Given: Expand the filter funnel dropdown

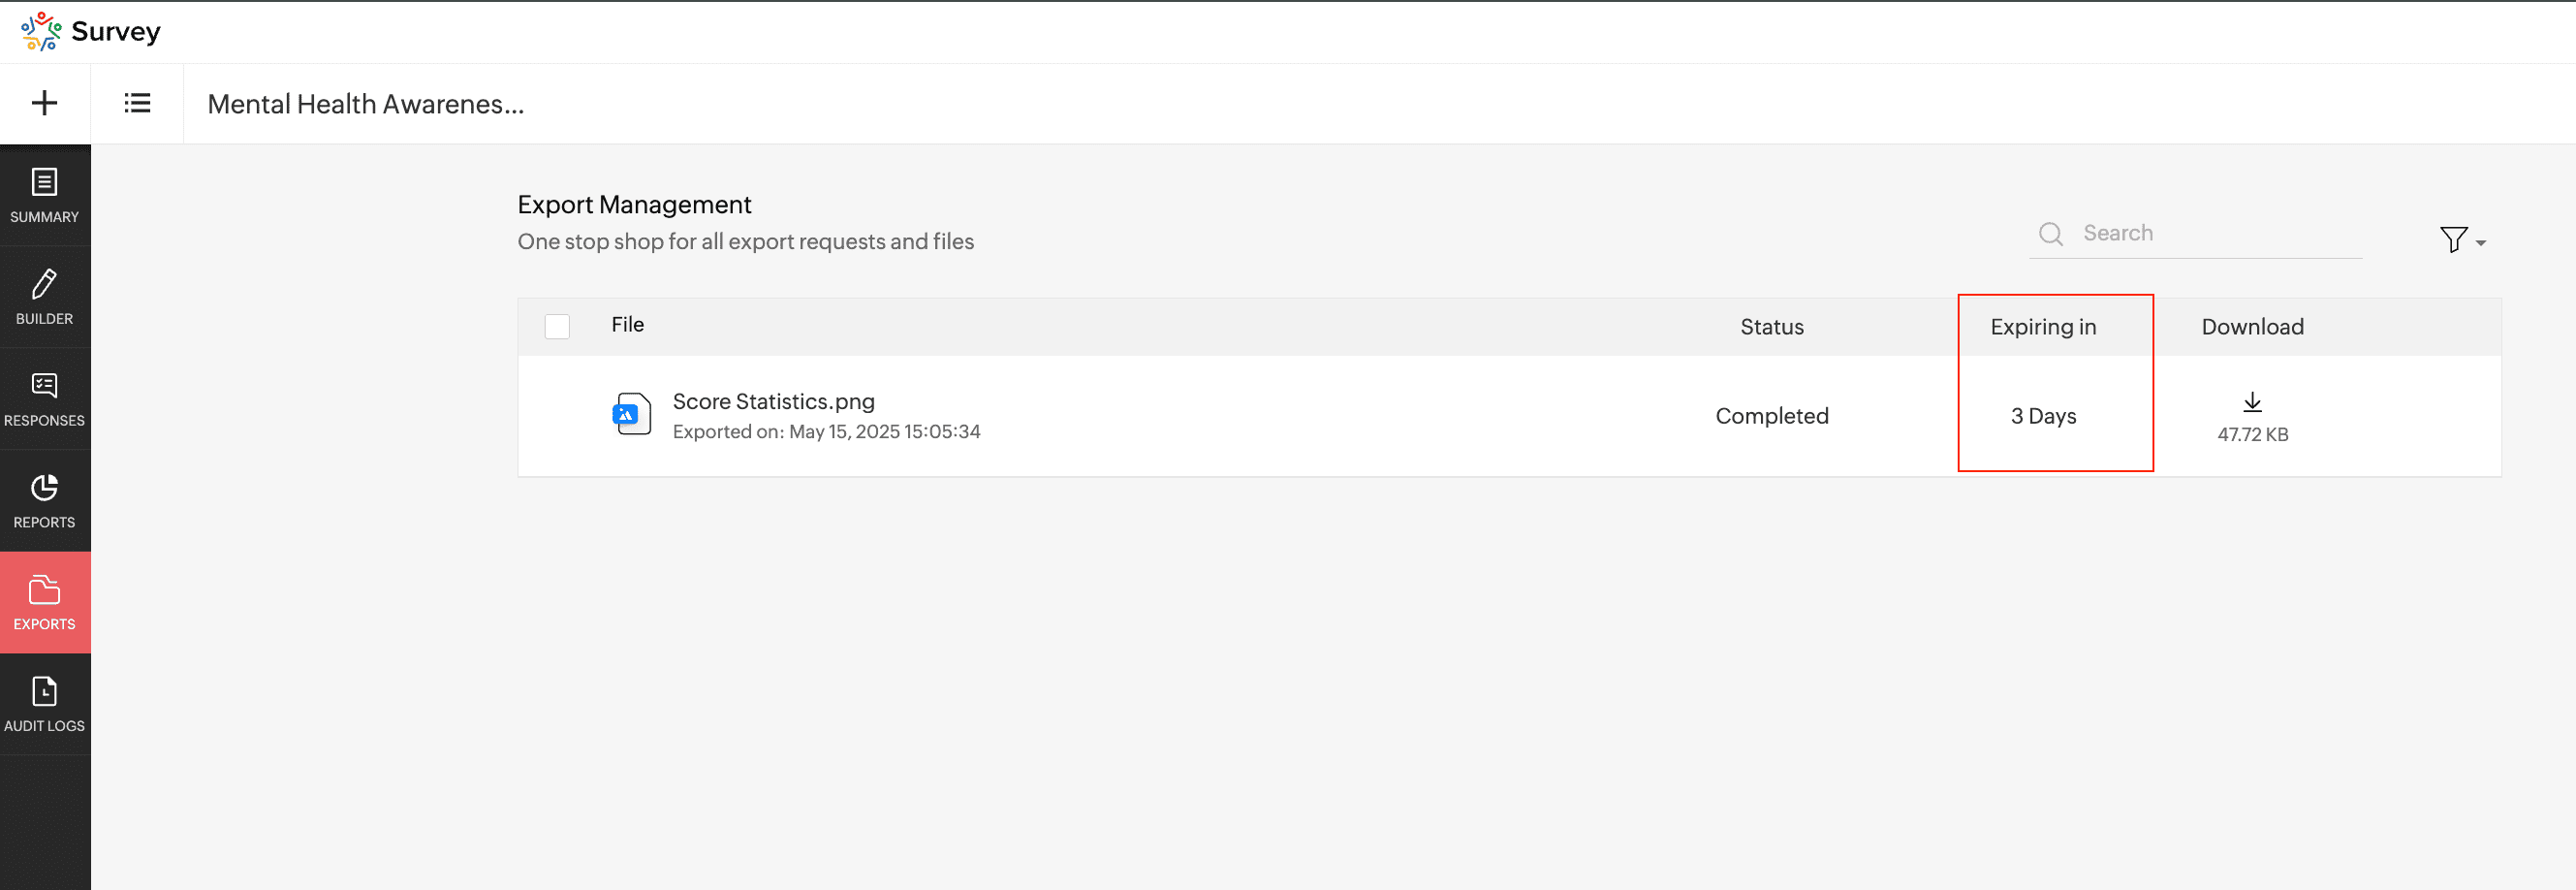Looking at the screenshot, I should click(2453, 240).
